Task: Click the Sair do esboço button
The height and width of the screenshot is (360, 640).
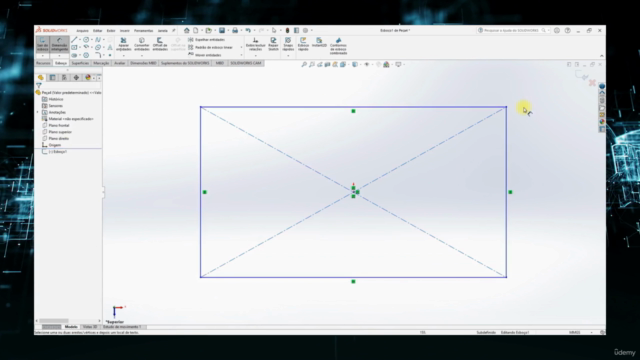Action: 42,44
